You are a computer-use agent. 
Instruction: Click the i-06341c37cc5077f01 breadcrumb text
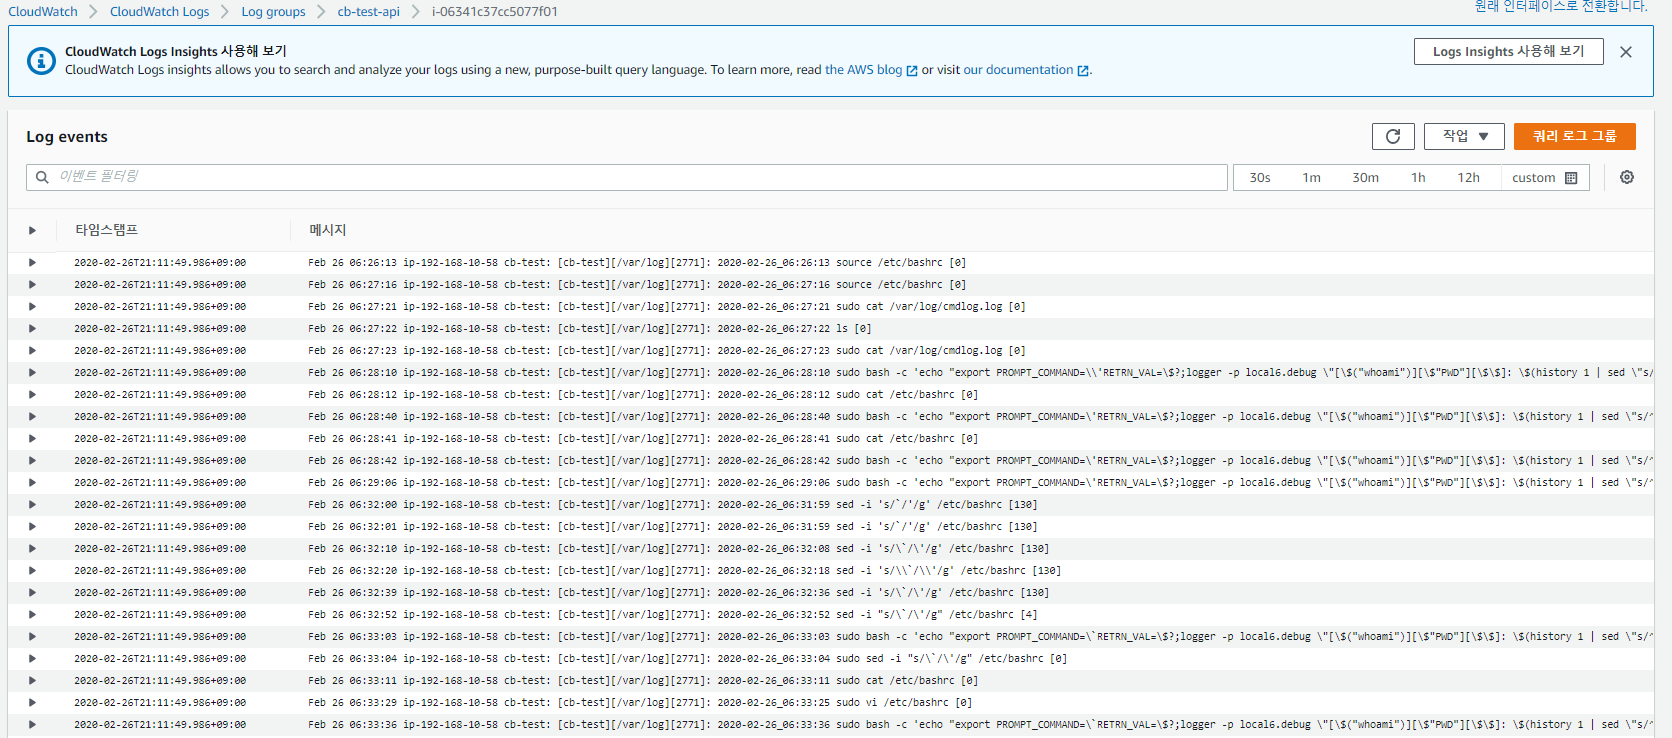[x=495, y=12]
